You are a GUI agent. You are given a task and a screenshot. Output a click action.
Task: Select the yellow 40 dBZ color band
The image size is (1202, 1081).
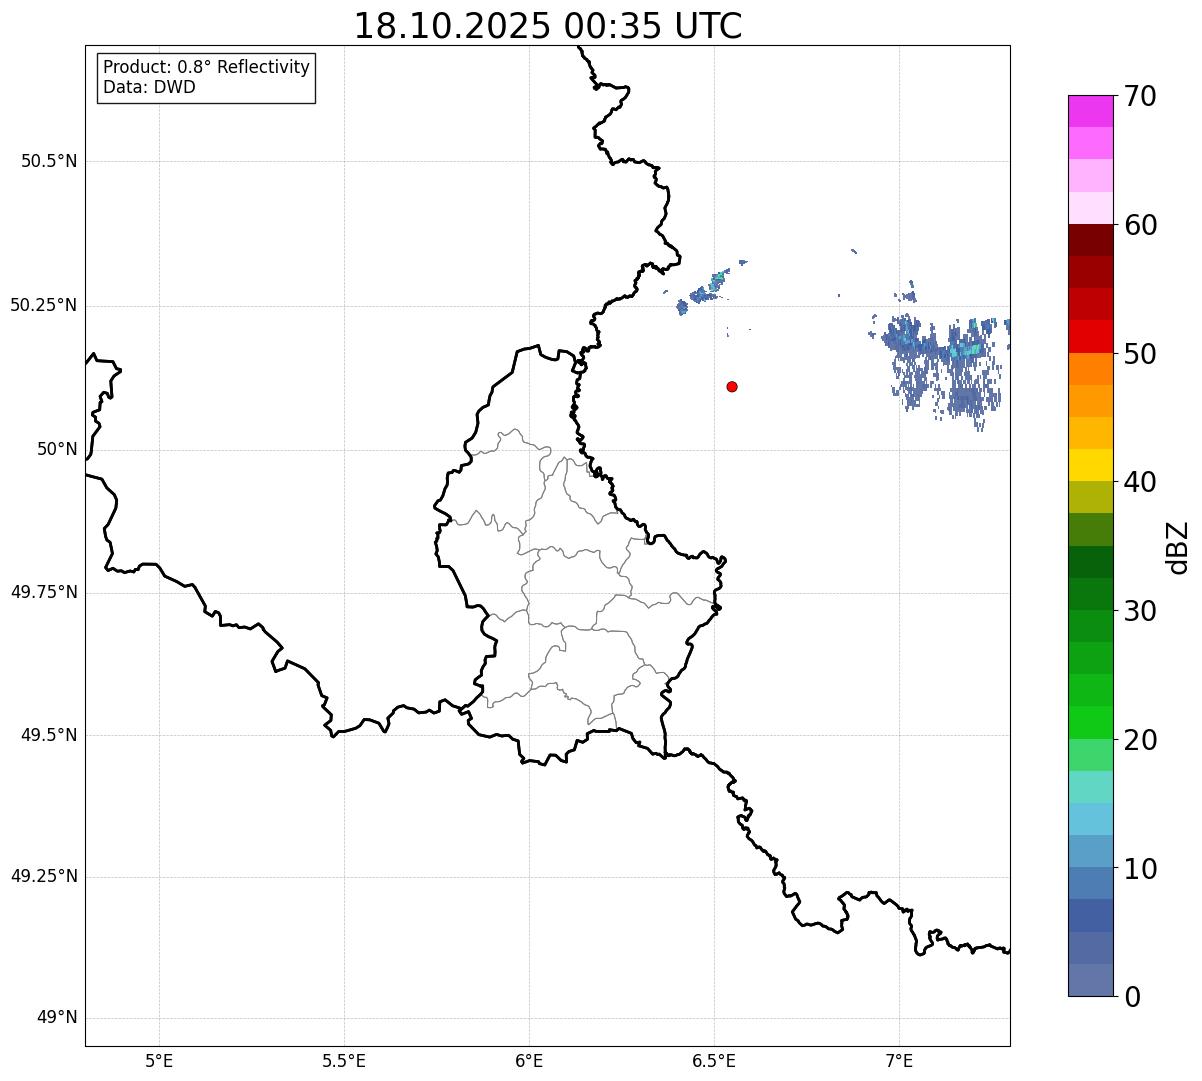pos(1090,465)
